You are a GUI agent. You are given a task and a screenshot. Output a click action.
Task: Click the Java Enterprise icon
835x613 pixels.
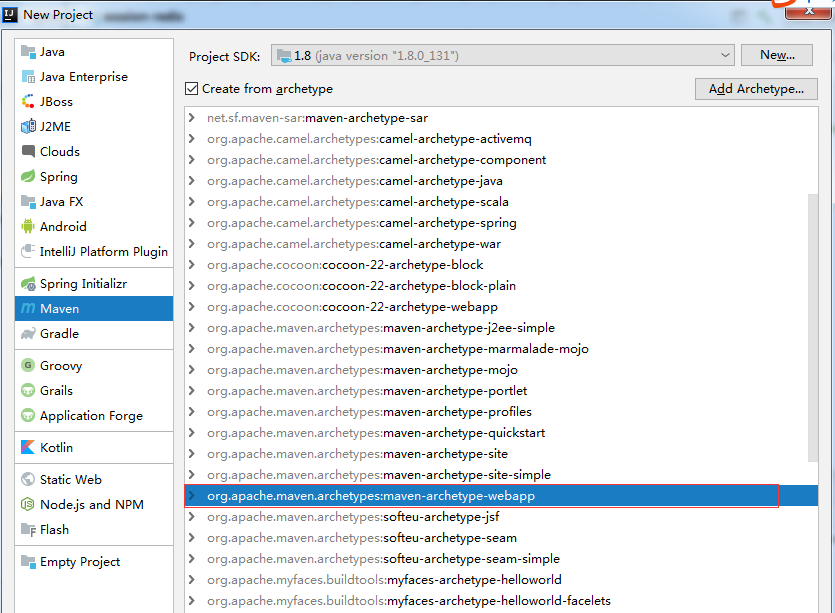pos(28,77)
